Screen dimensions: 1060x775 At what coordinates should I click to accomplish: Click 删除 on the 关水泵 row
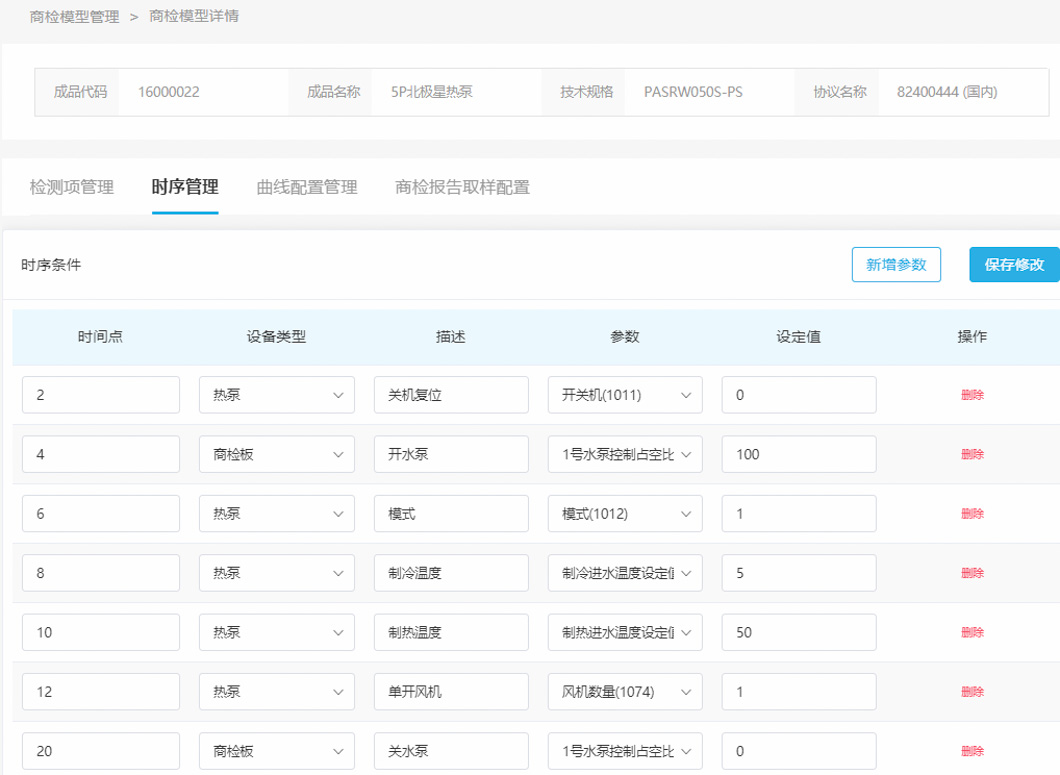click(x=971, y=750)
